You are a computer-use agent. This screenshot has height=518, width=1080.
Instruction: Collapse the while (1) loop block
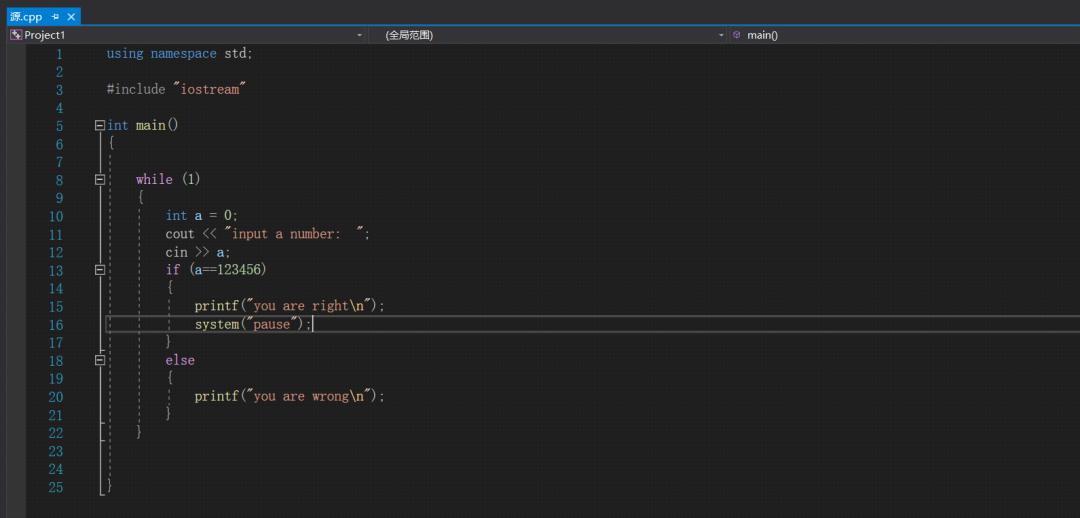(x=100, y=180)
